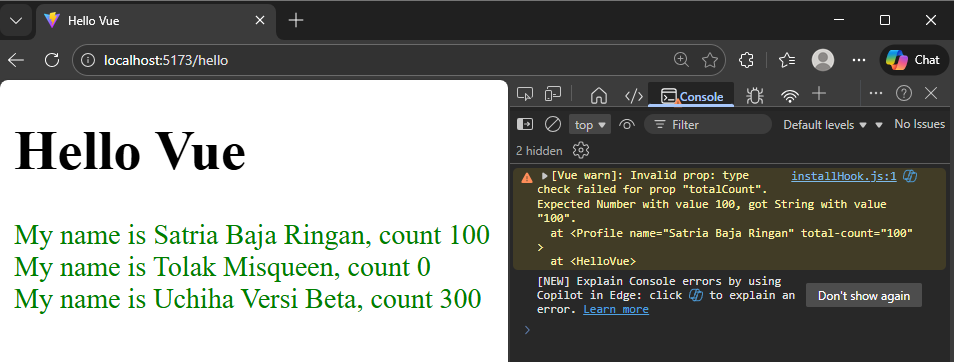Image resolution: width=954 pixels, height=362 pixels.
Task: Clear the console
Action: (552, 124)
